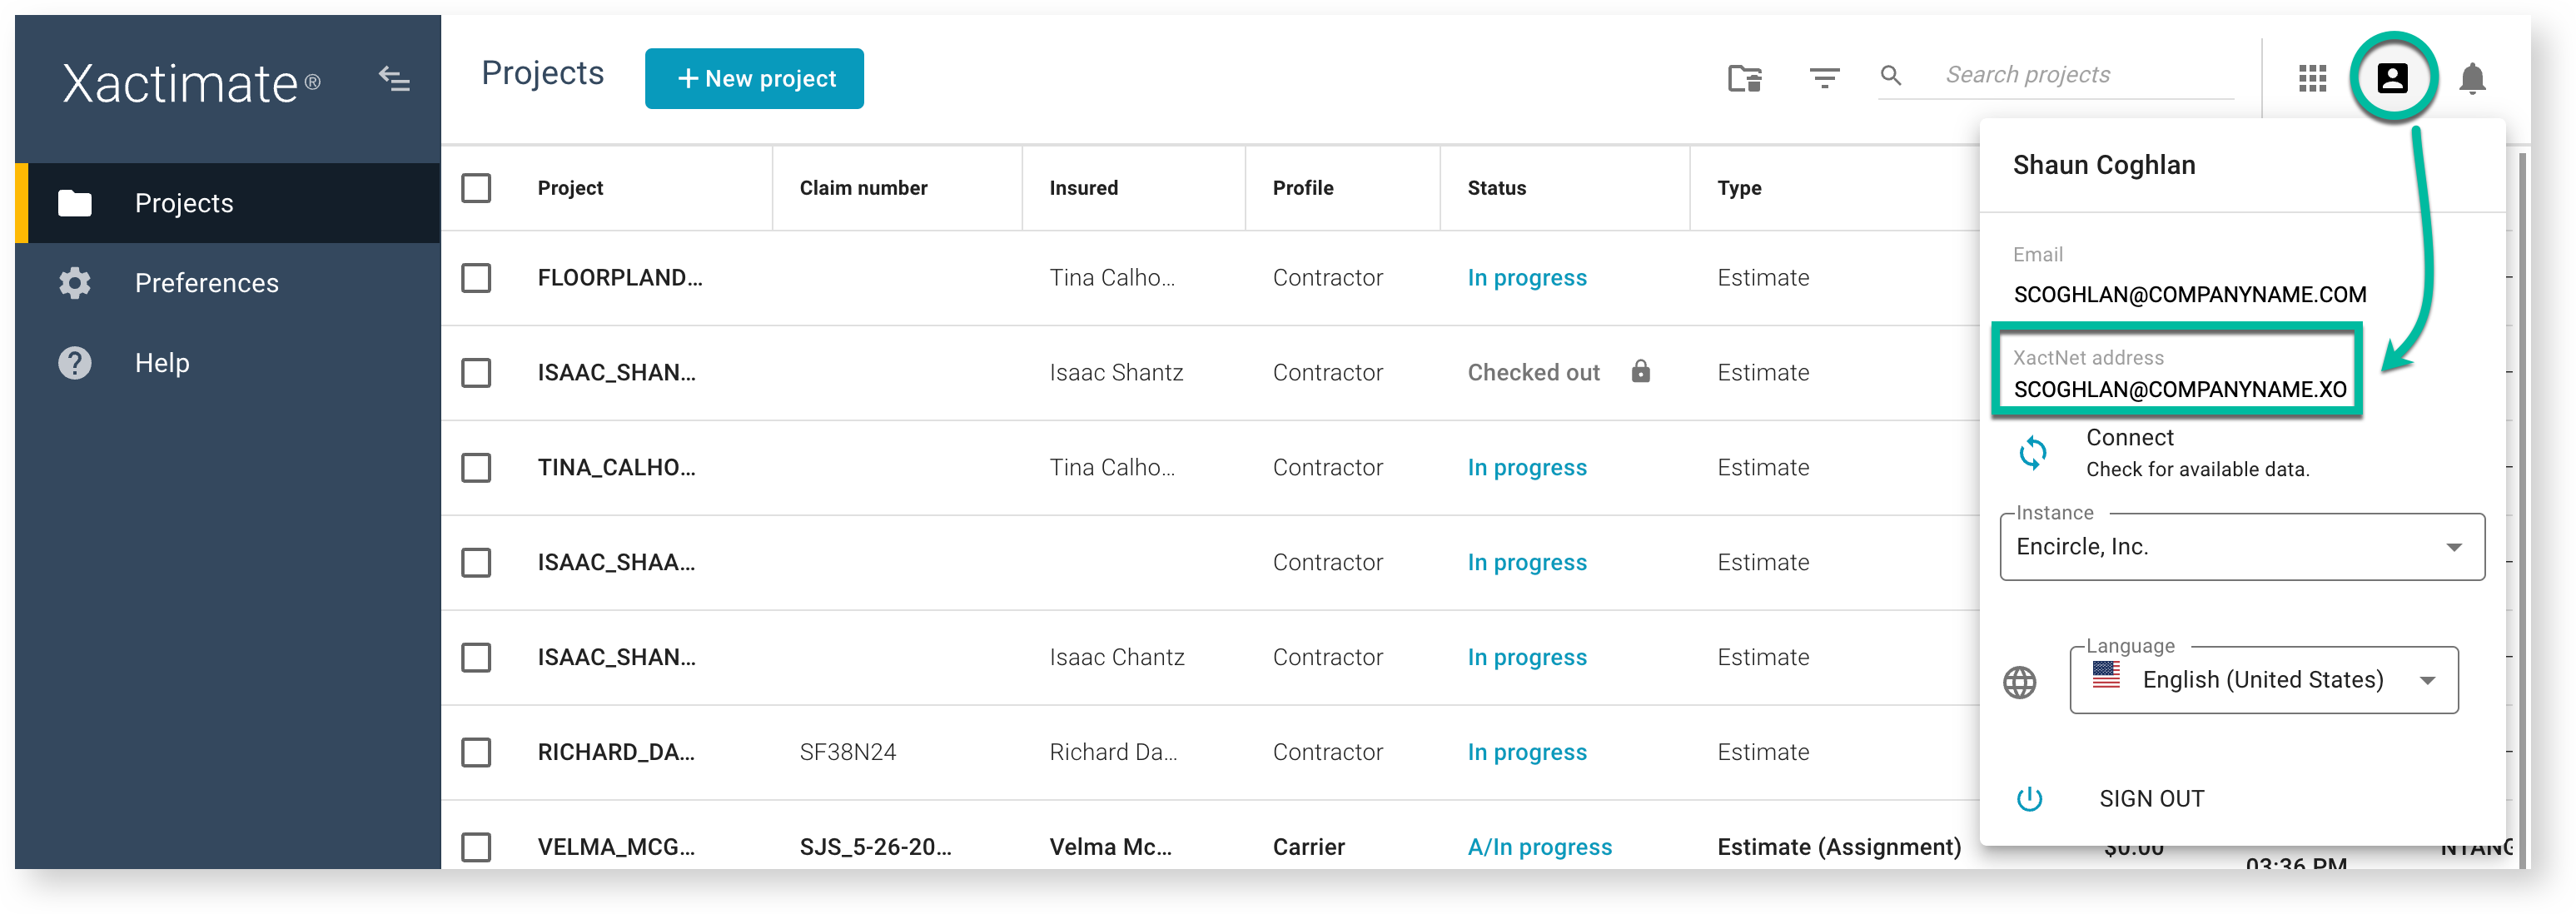Viewport: 2576px width, 914px height.
Task: Click the Connect sync icon
Action: pos(2033,453)
